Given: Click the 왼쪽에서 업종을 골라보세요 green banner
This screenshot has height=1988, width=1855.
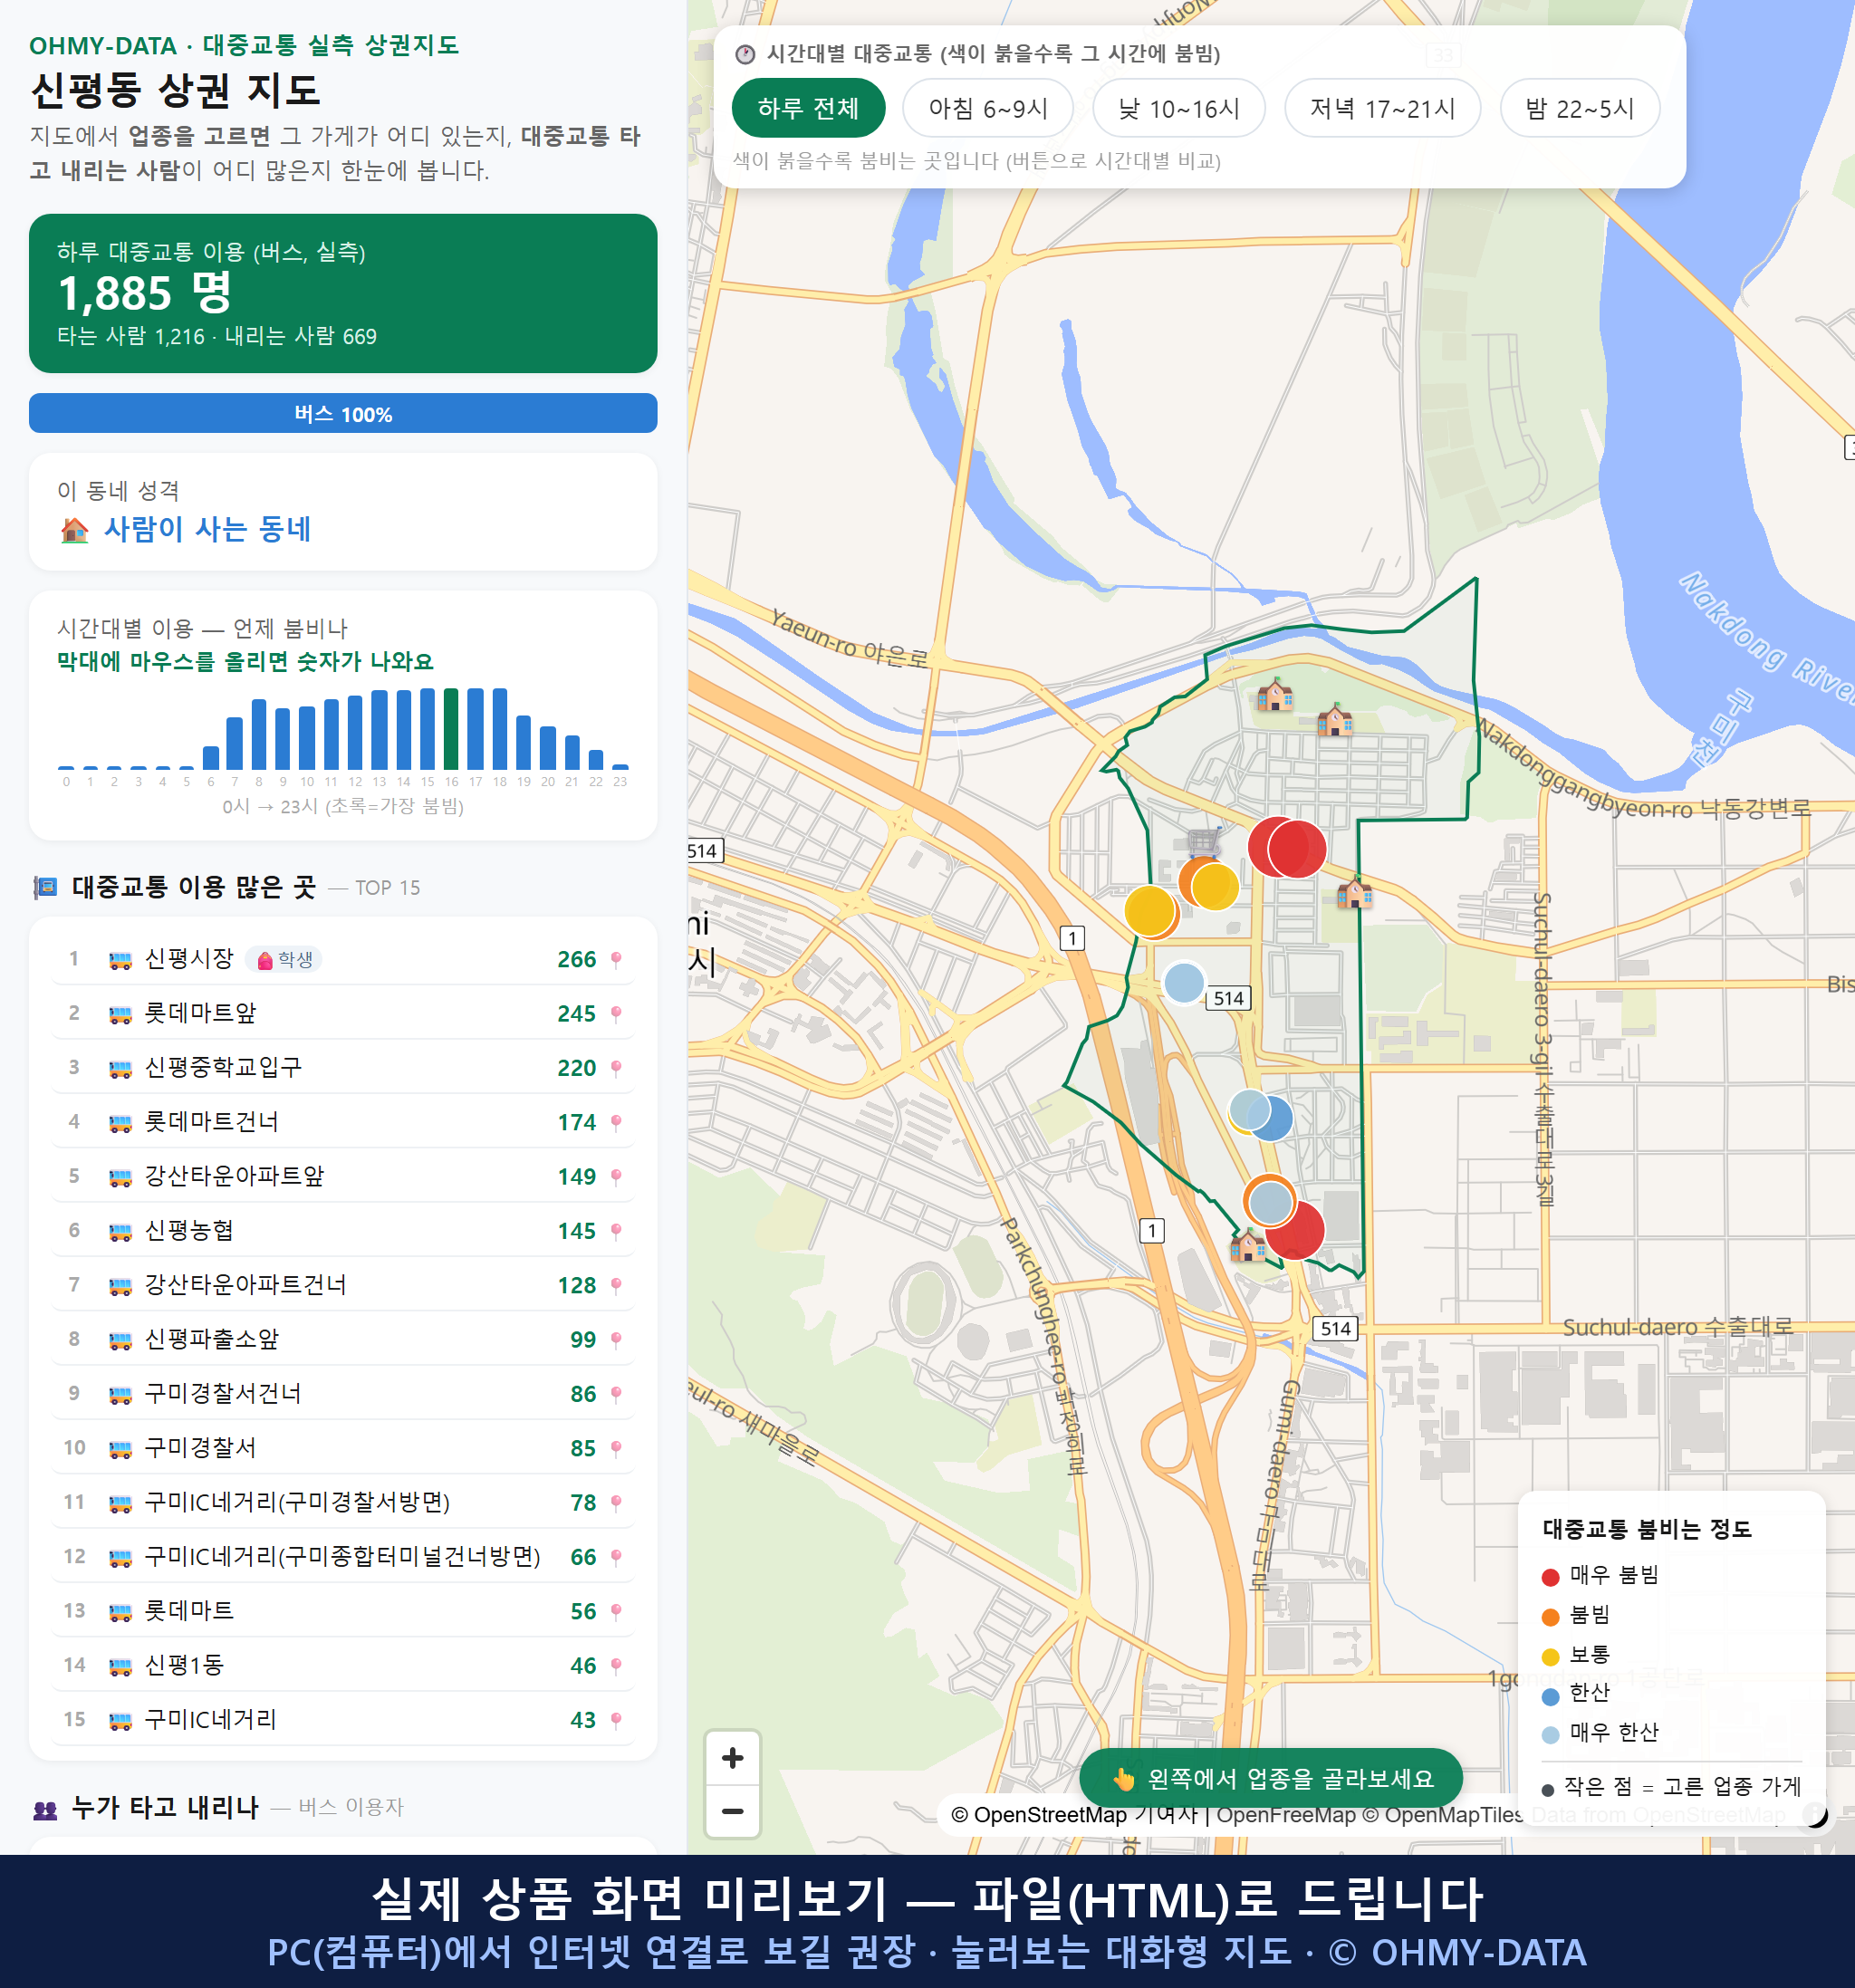Looking at the screenshot, I should tap(1270, 1778).
